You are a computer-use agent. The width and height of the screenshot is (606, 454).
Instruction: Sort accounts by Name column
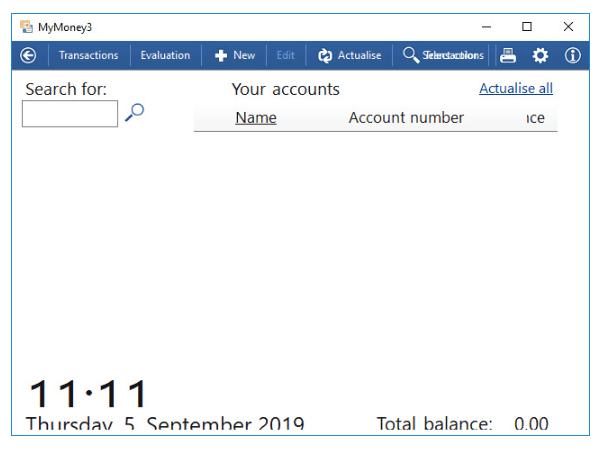tap(256, 118)
